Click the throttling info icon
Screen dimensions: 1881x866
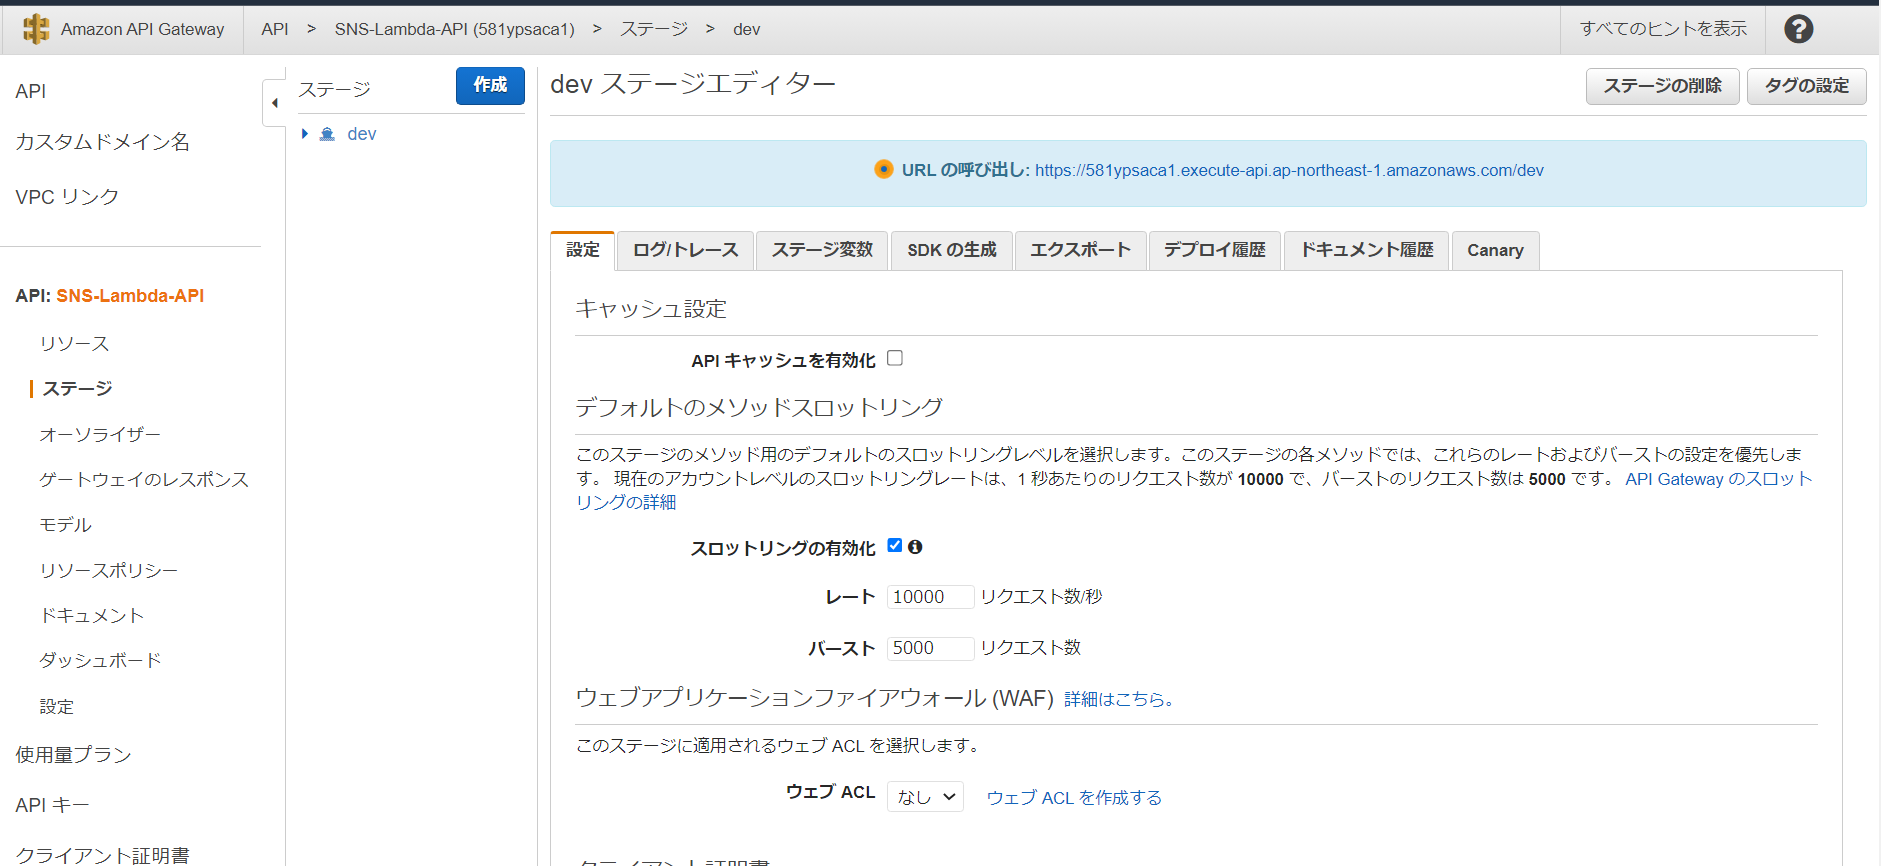click(x=915, y=547)
